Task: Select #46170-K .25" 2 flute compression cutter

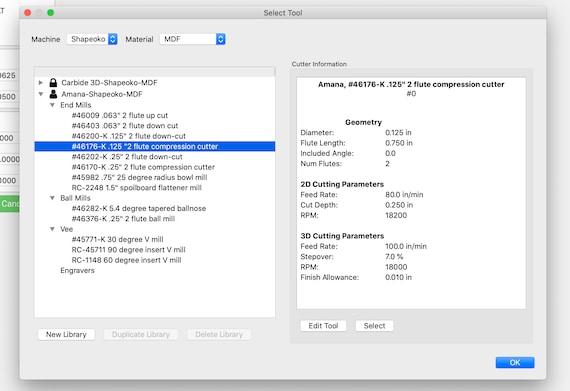Action: [x=143, y=167]
